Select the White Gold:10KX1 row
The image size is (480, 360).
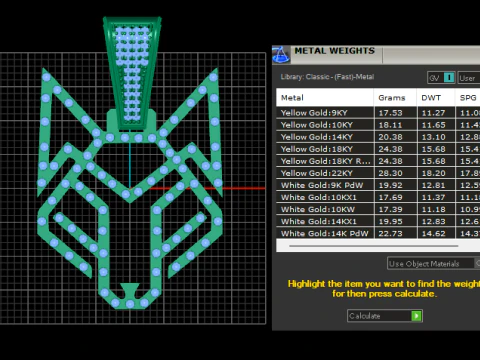pyautogui.click(x=378, y=197)
